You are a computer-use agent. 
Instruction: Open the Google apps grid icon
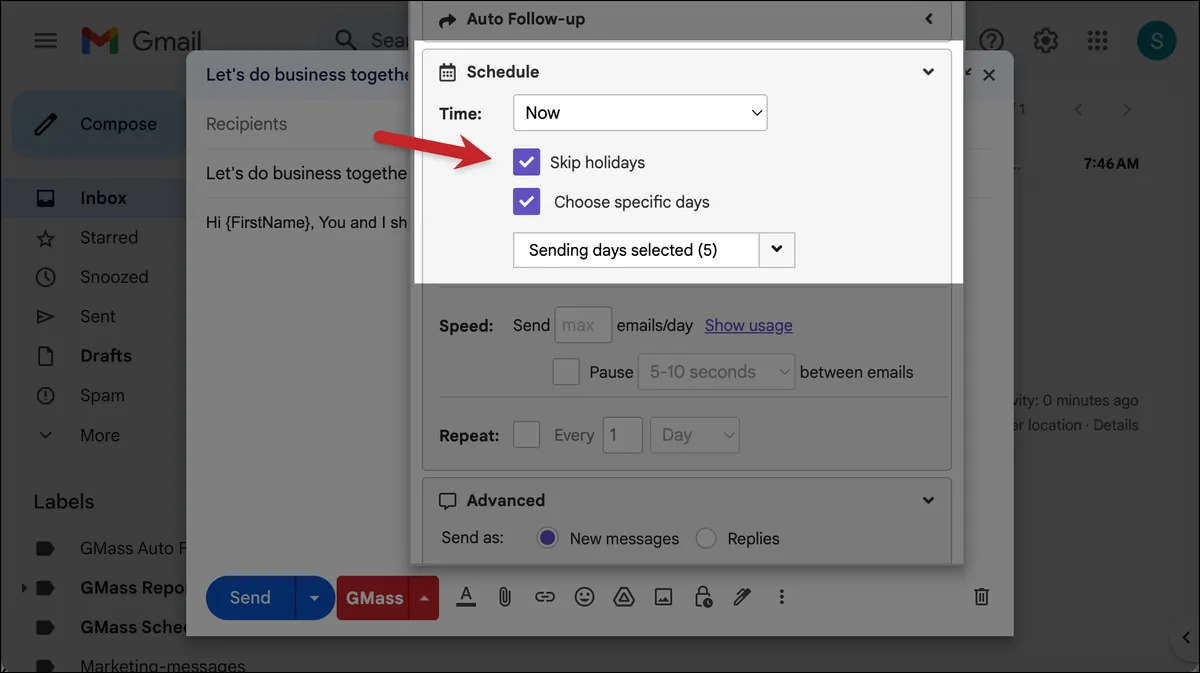(x=1098, y=40)
